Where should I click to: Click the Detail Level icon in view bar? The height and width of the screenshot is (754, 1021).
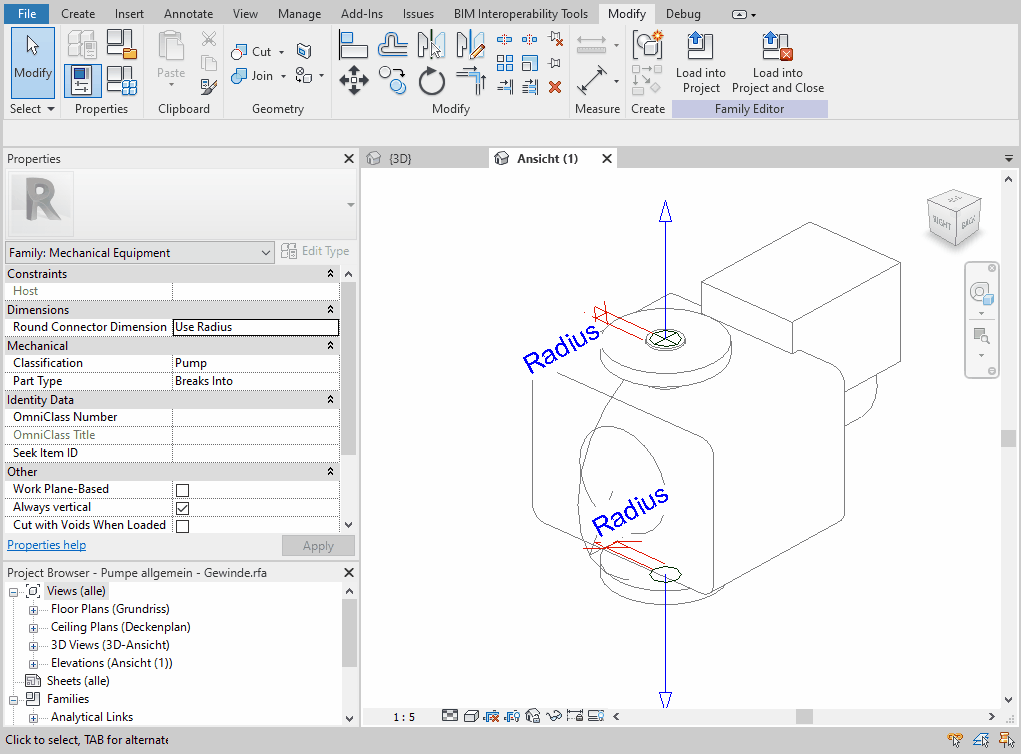[450, 716]
